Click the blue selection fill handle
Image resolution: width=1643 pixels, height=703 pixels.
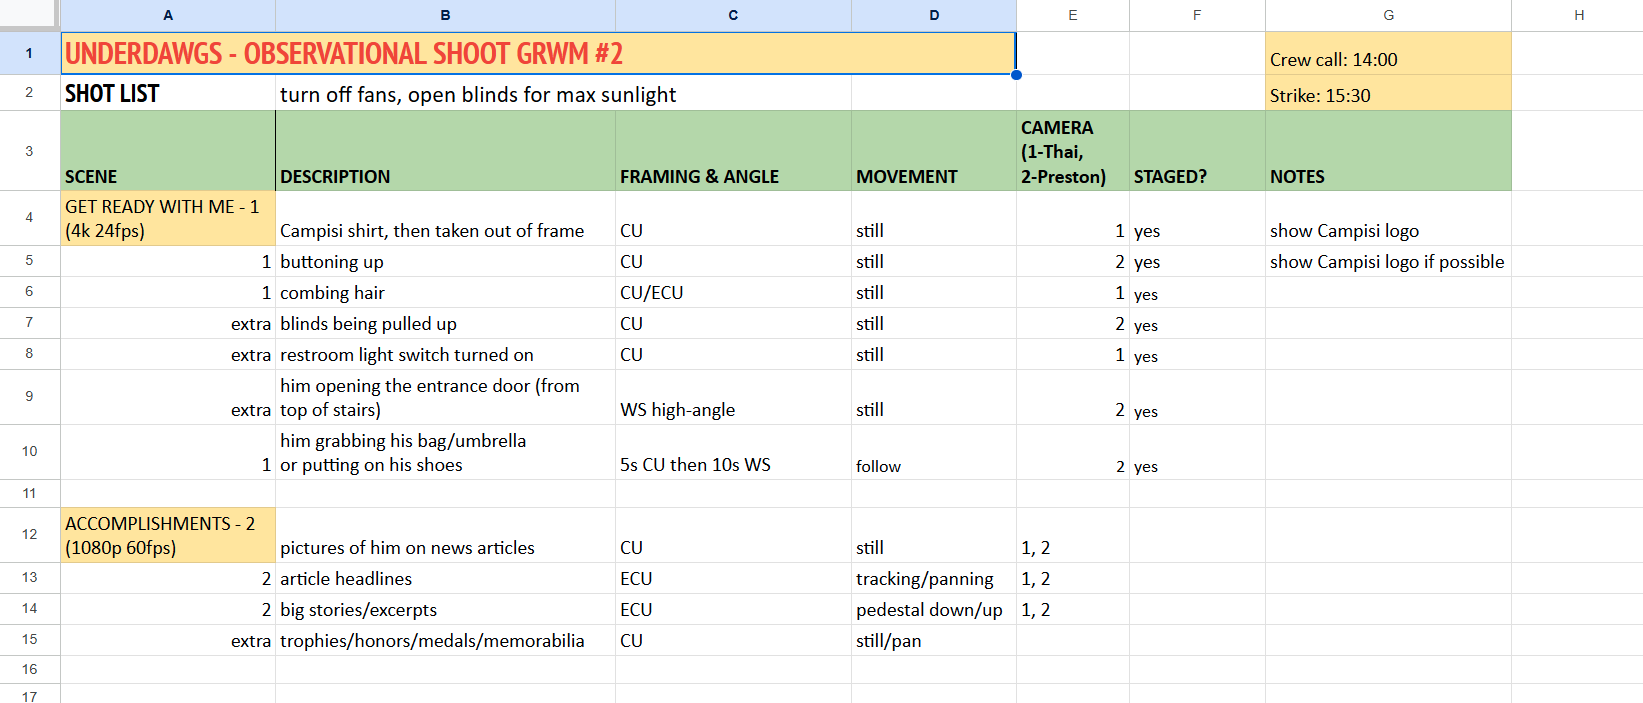pyautogui.click(x=1016, y=75)
